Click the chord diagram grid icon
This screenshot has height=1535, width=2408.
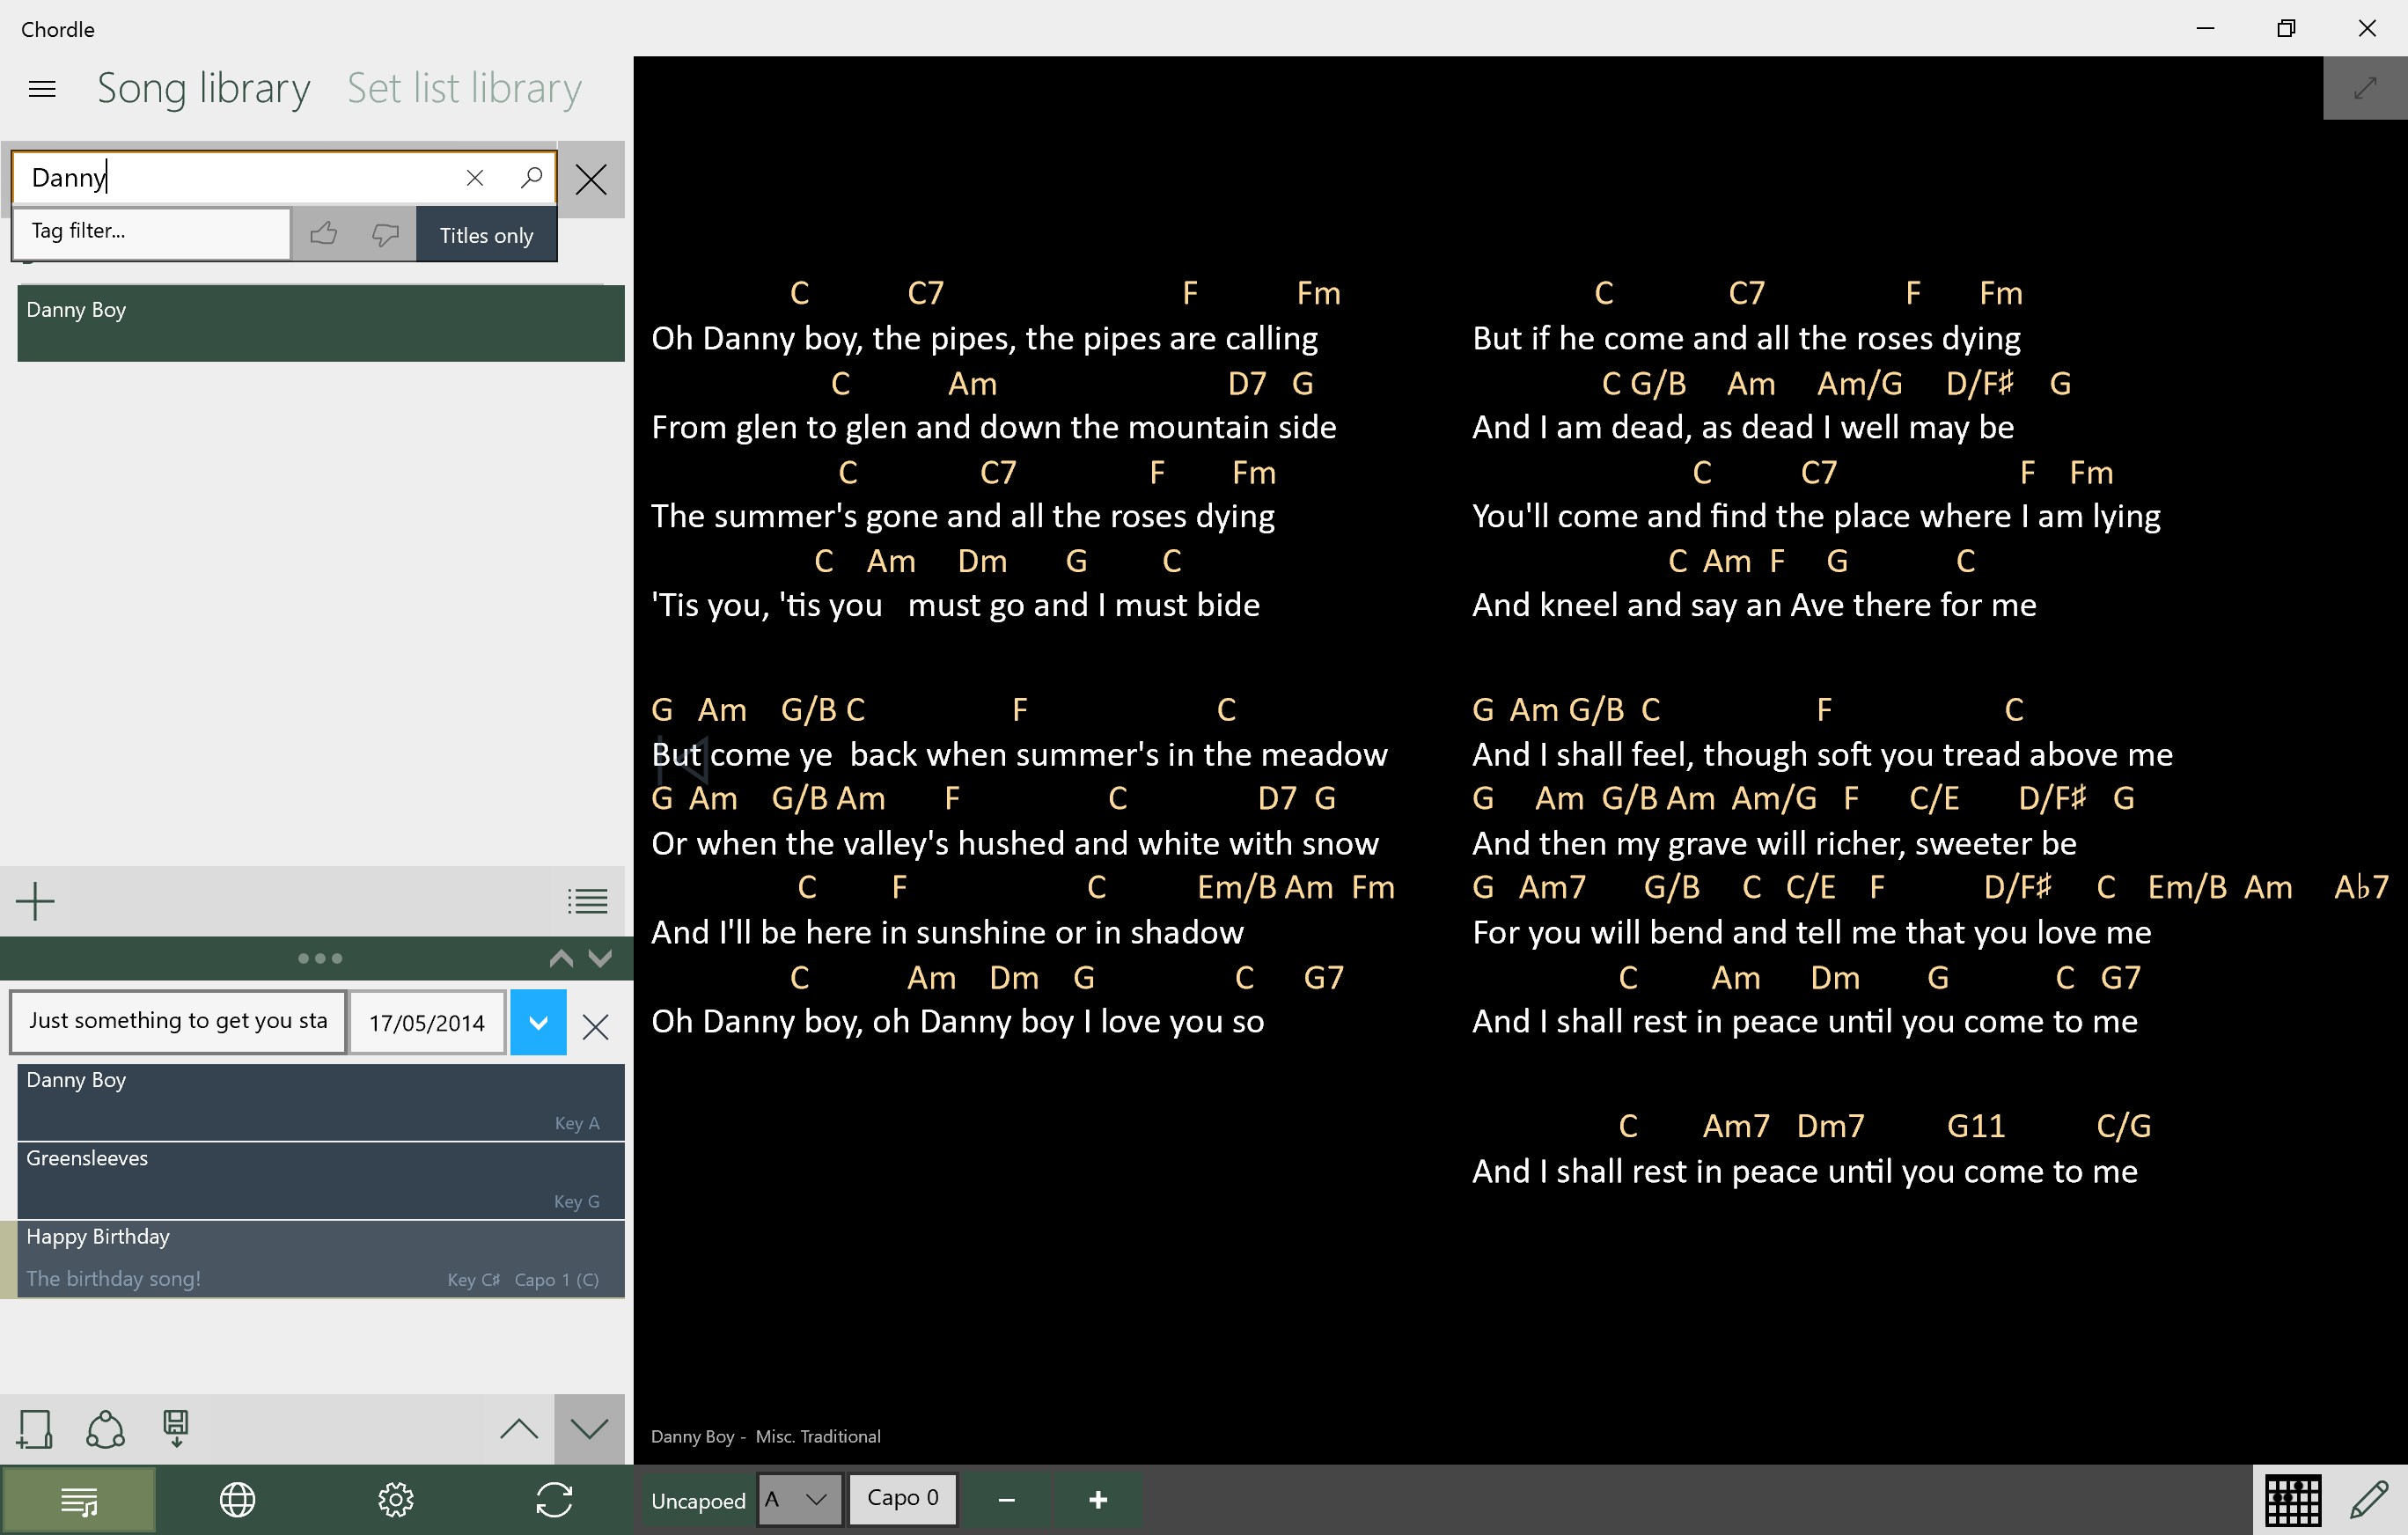(2292, 1500)
